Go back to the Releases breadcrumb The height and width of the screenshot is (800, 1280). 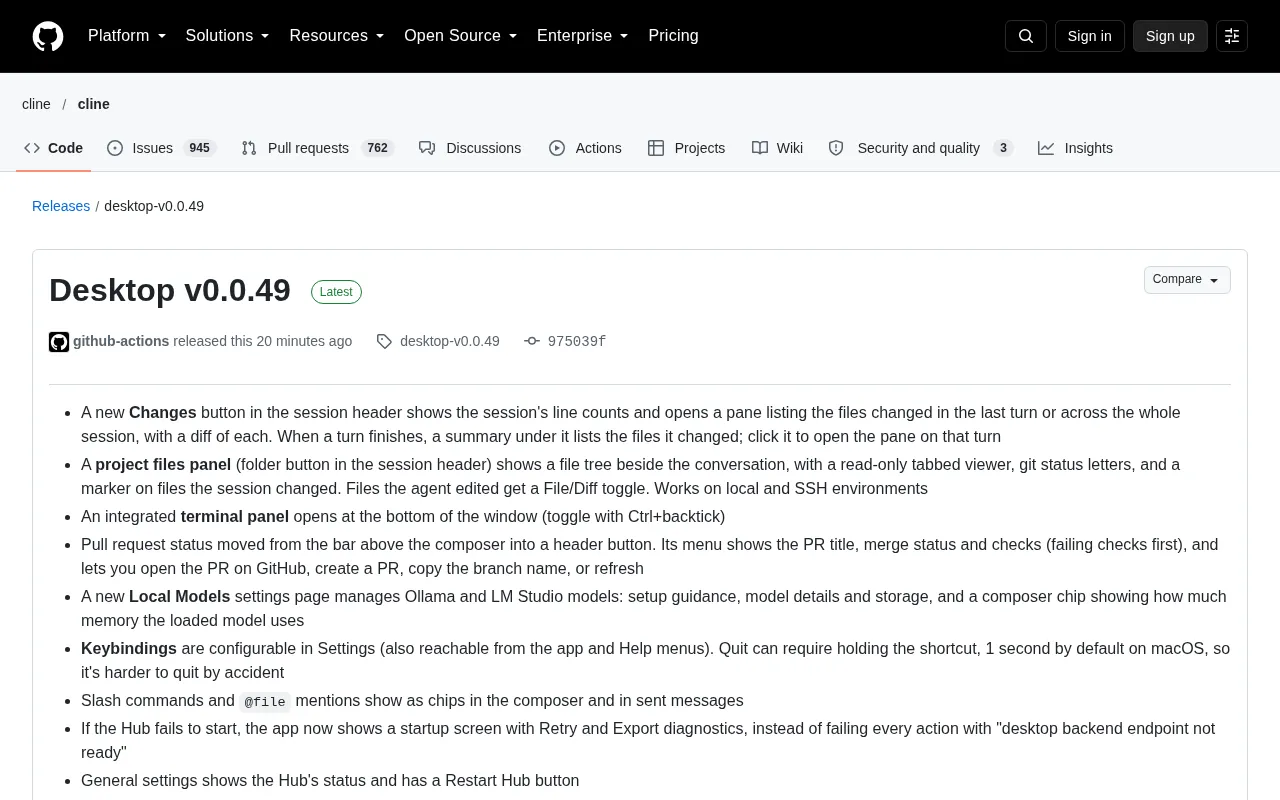coord(61,206)
